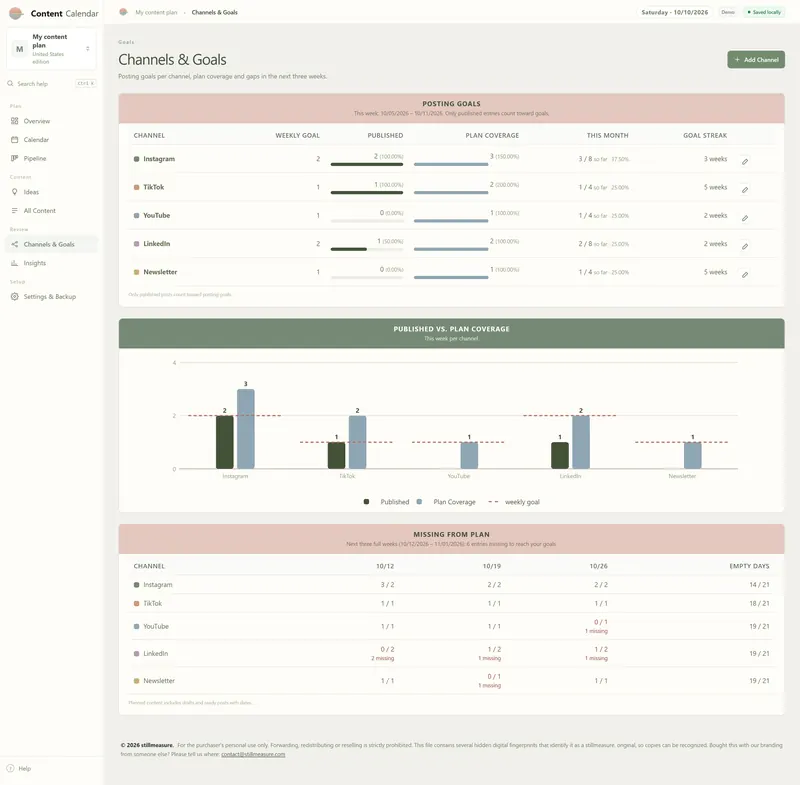Click the 10/19 week column header
Screen dimensions: 800x785
click(492, 566)
